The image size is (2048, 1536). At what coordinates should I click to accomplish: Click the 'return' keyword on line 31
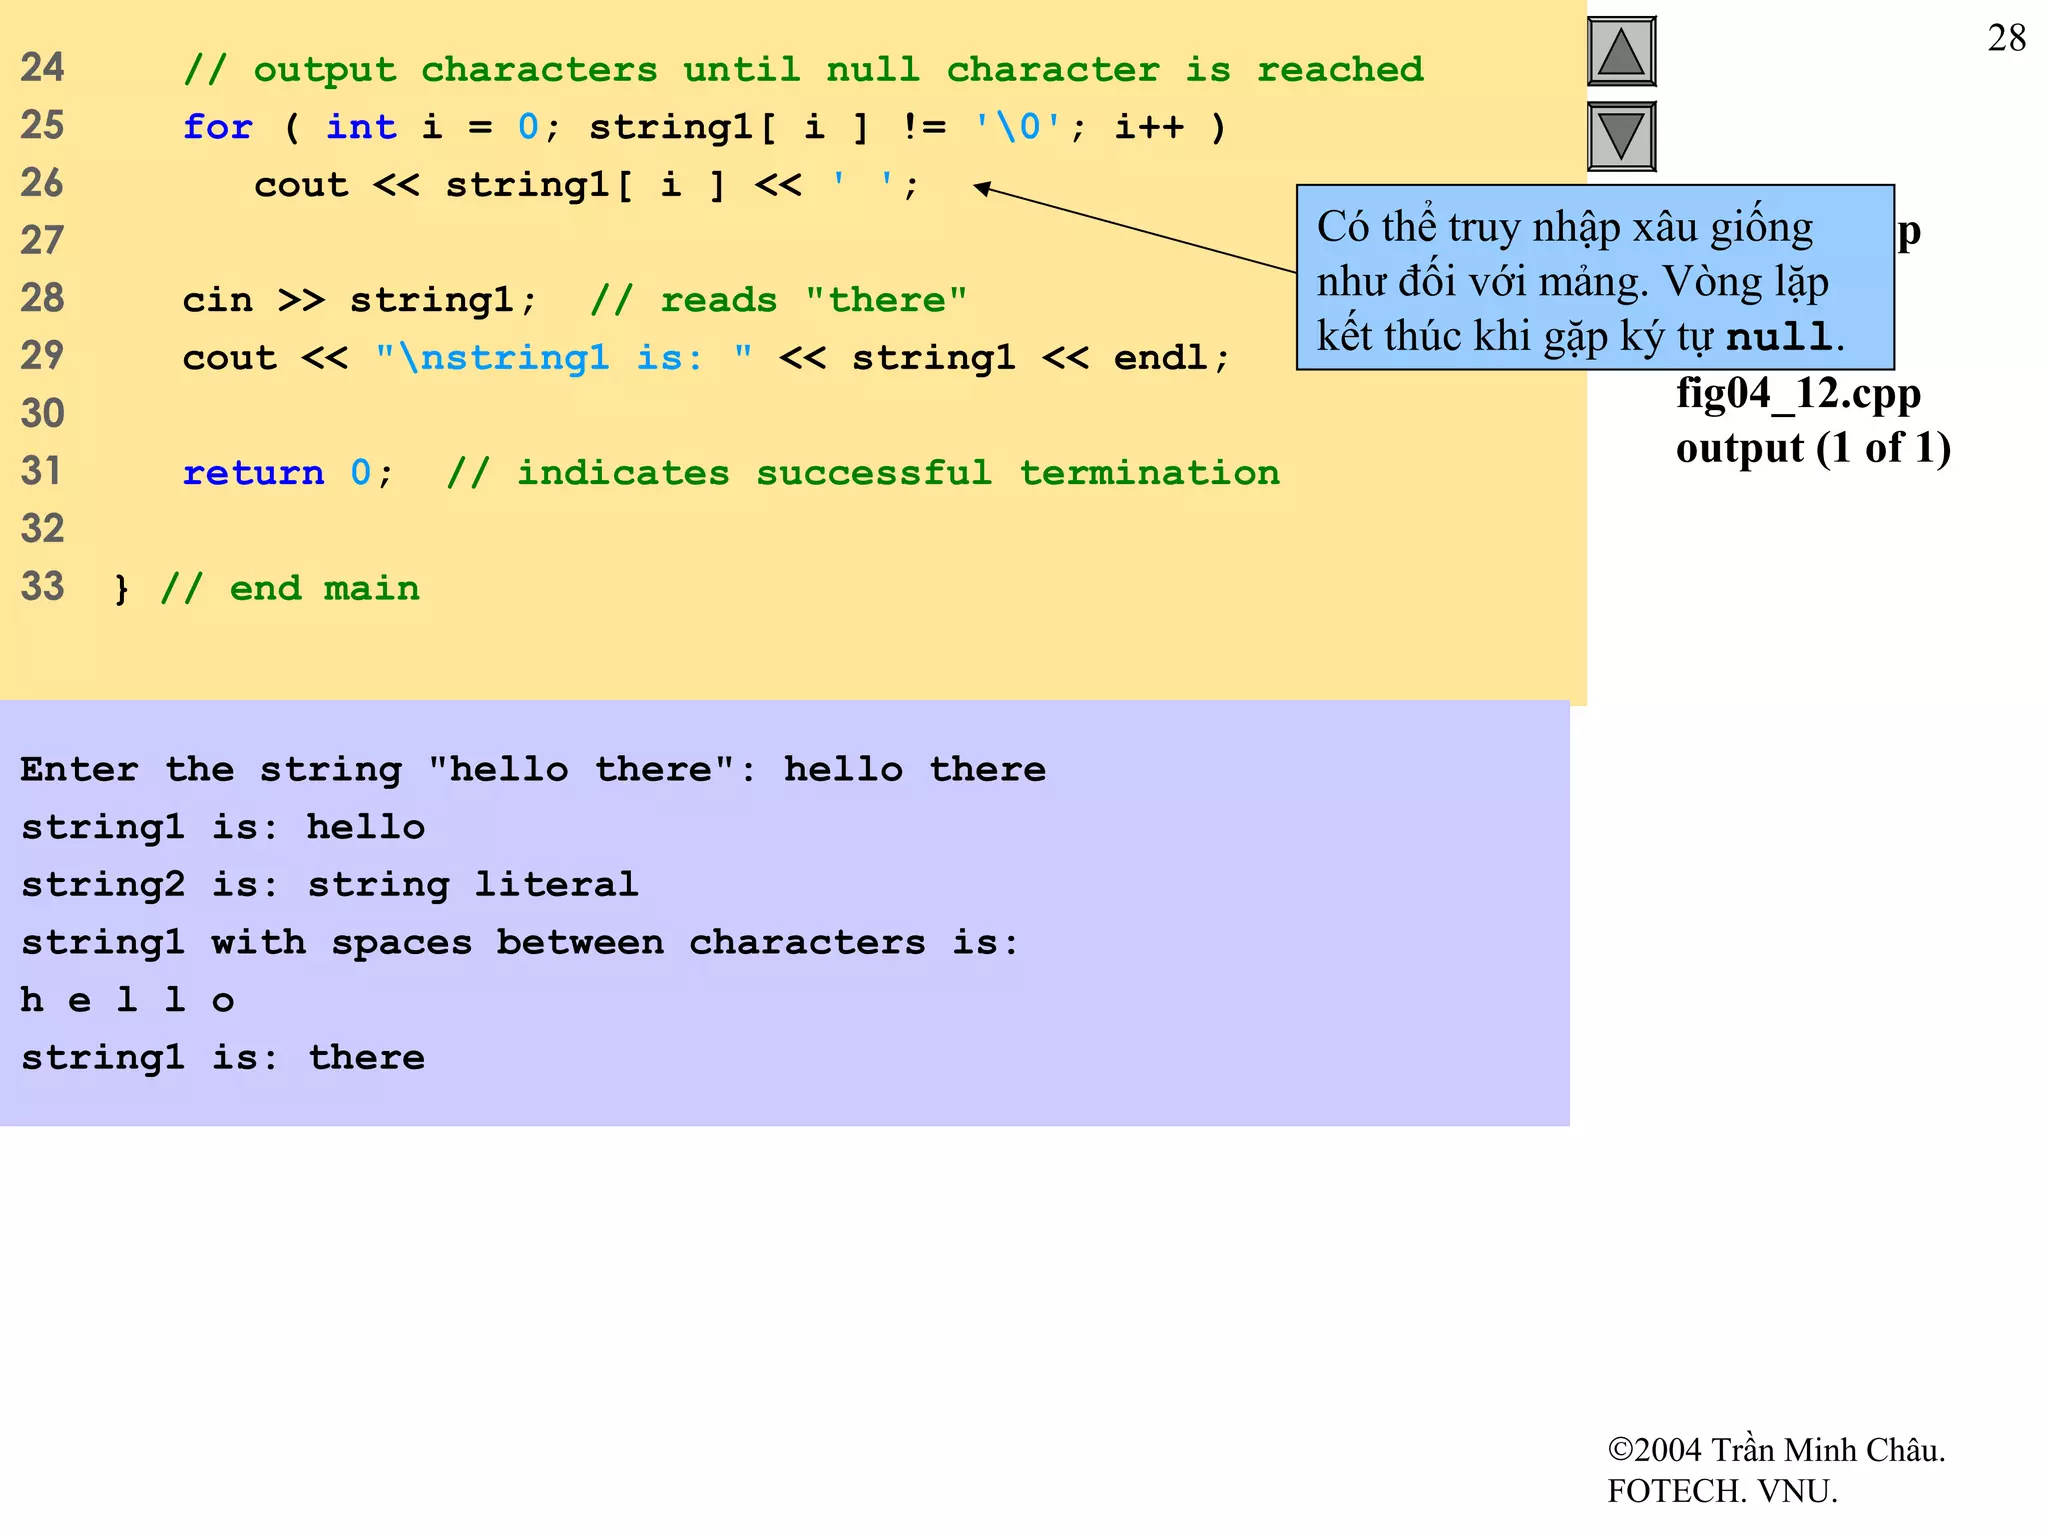click(253, 473)
